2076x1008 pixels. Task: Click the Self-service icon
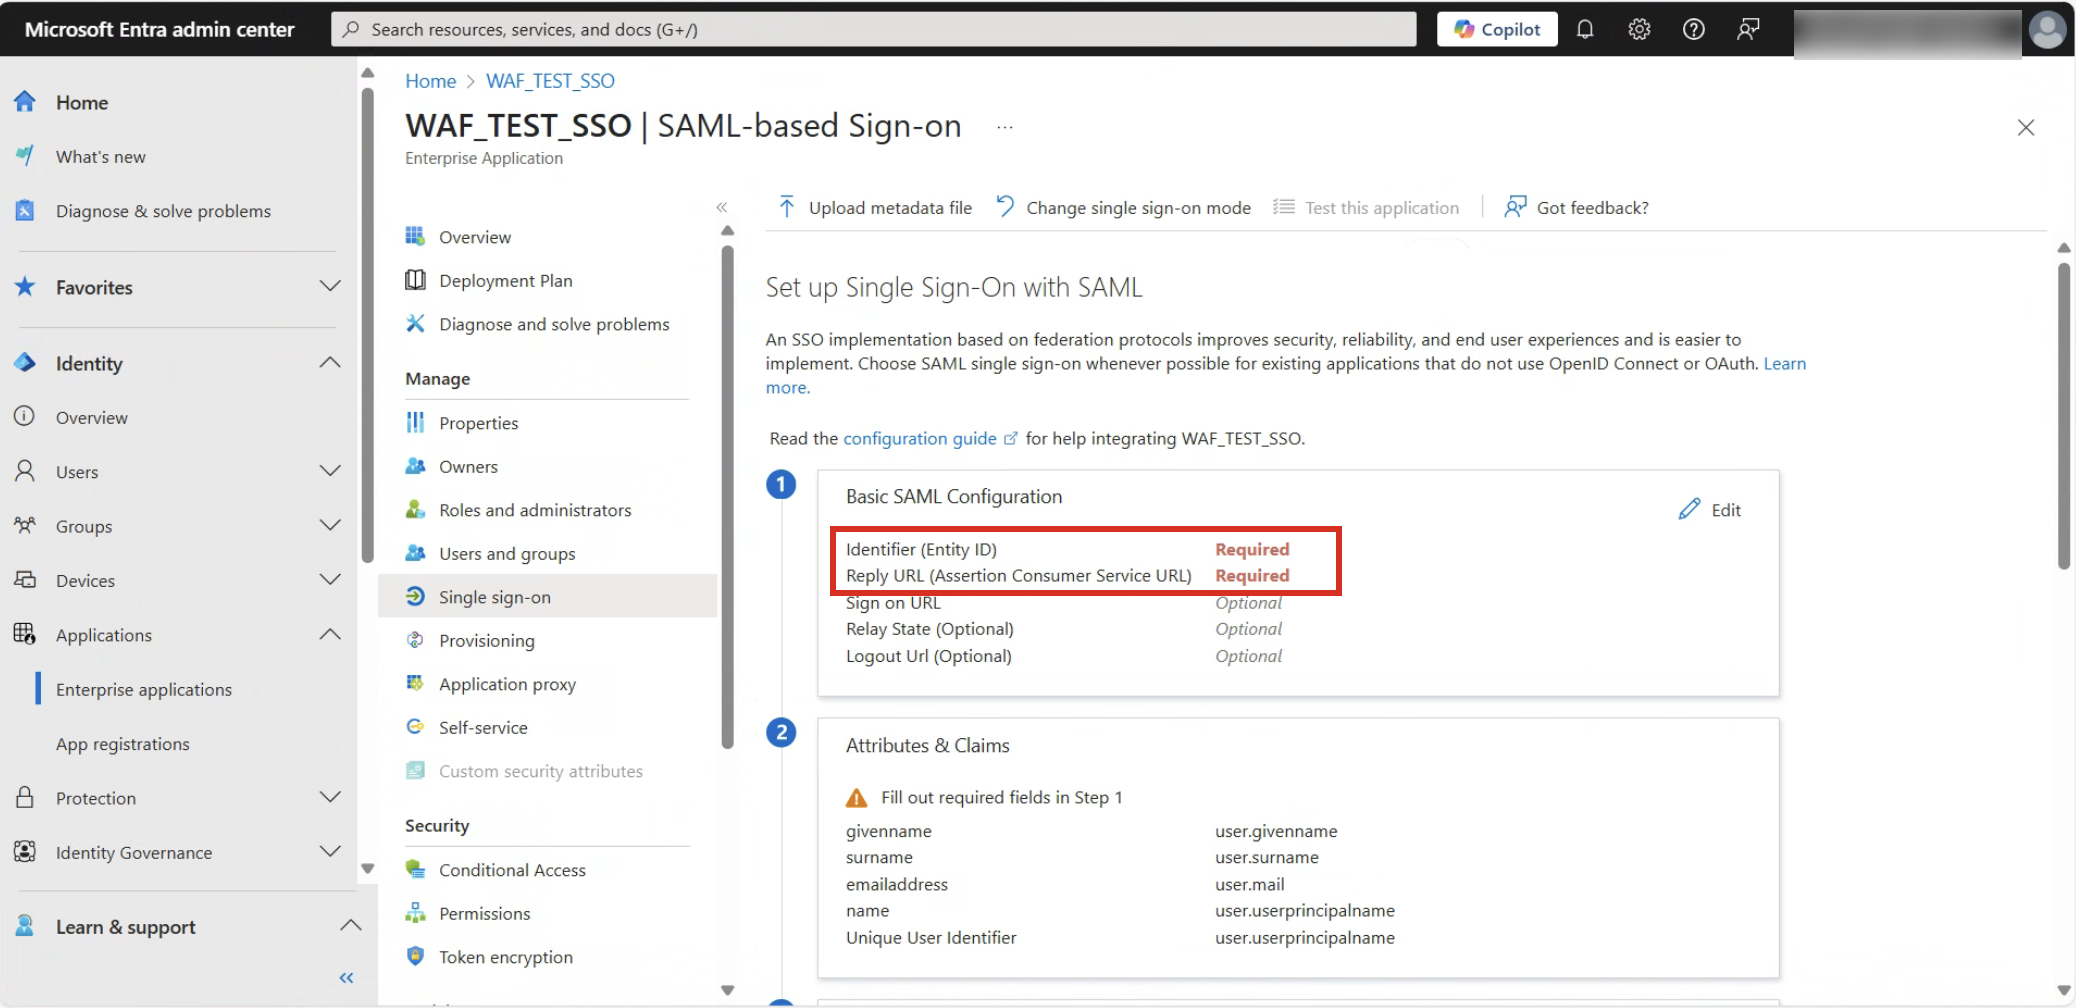pos(415,727)
